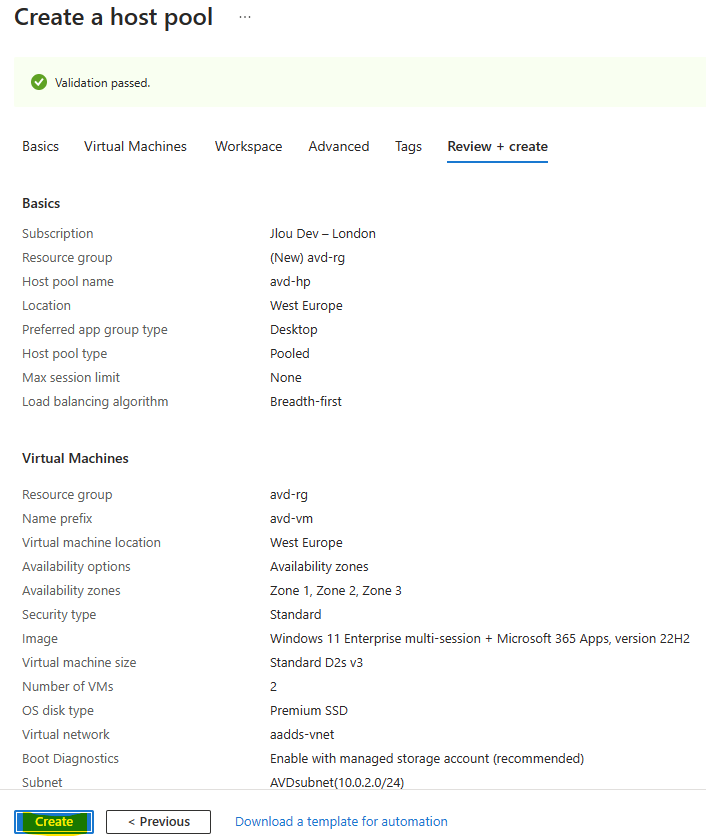Open the Virtual Machines tab
The height and width of the screenshot is (837, 706).
(x=135, y=146)
